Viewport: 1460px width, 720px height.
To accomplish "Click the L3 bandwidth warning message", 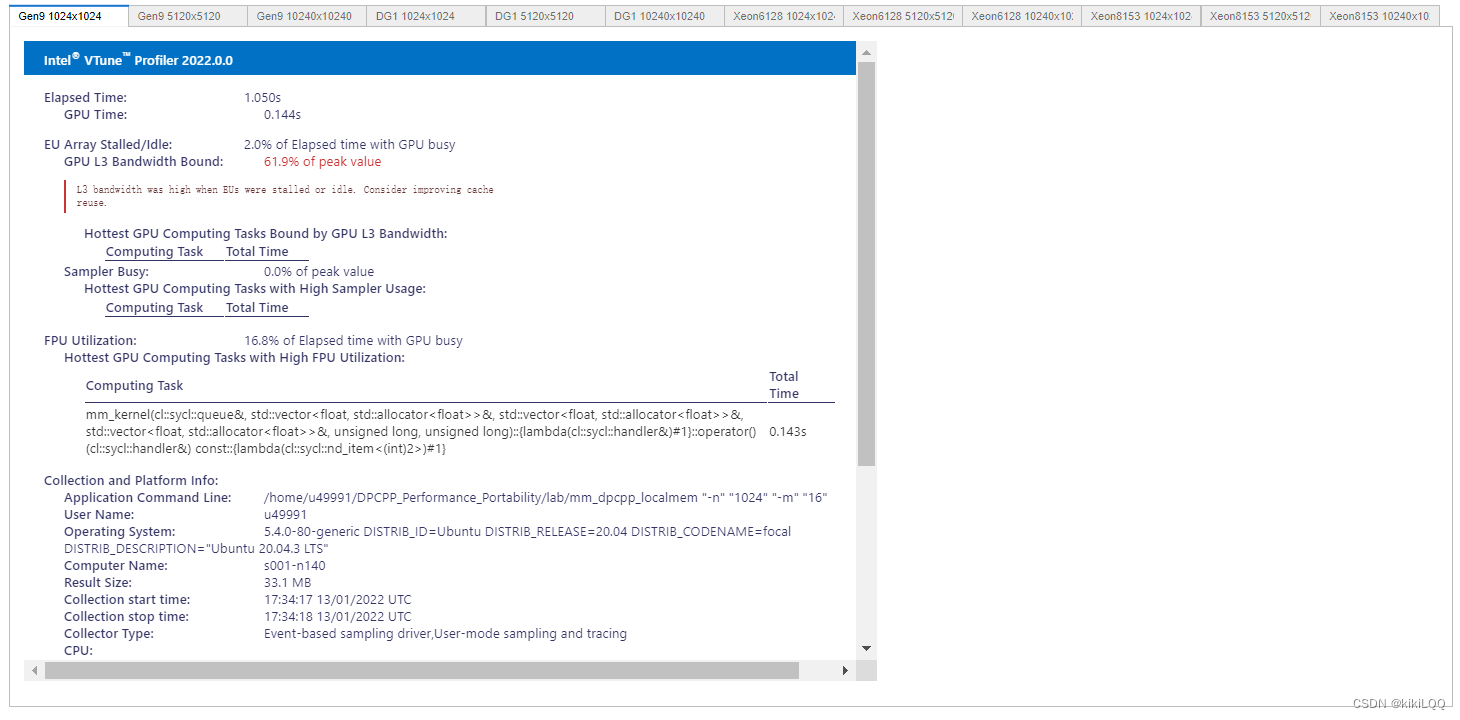I will click(x=285, y=196).
